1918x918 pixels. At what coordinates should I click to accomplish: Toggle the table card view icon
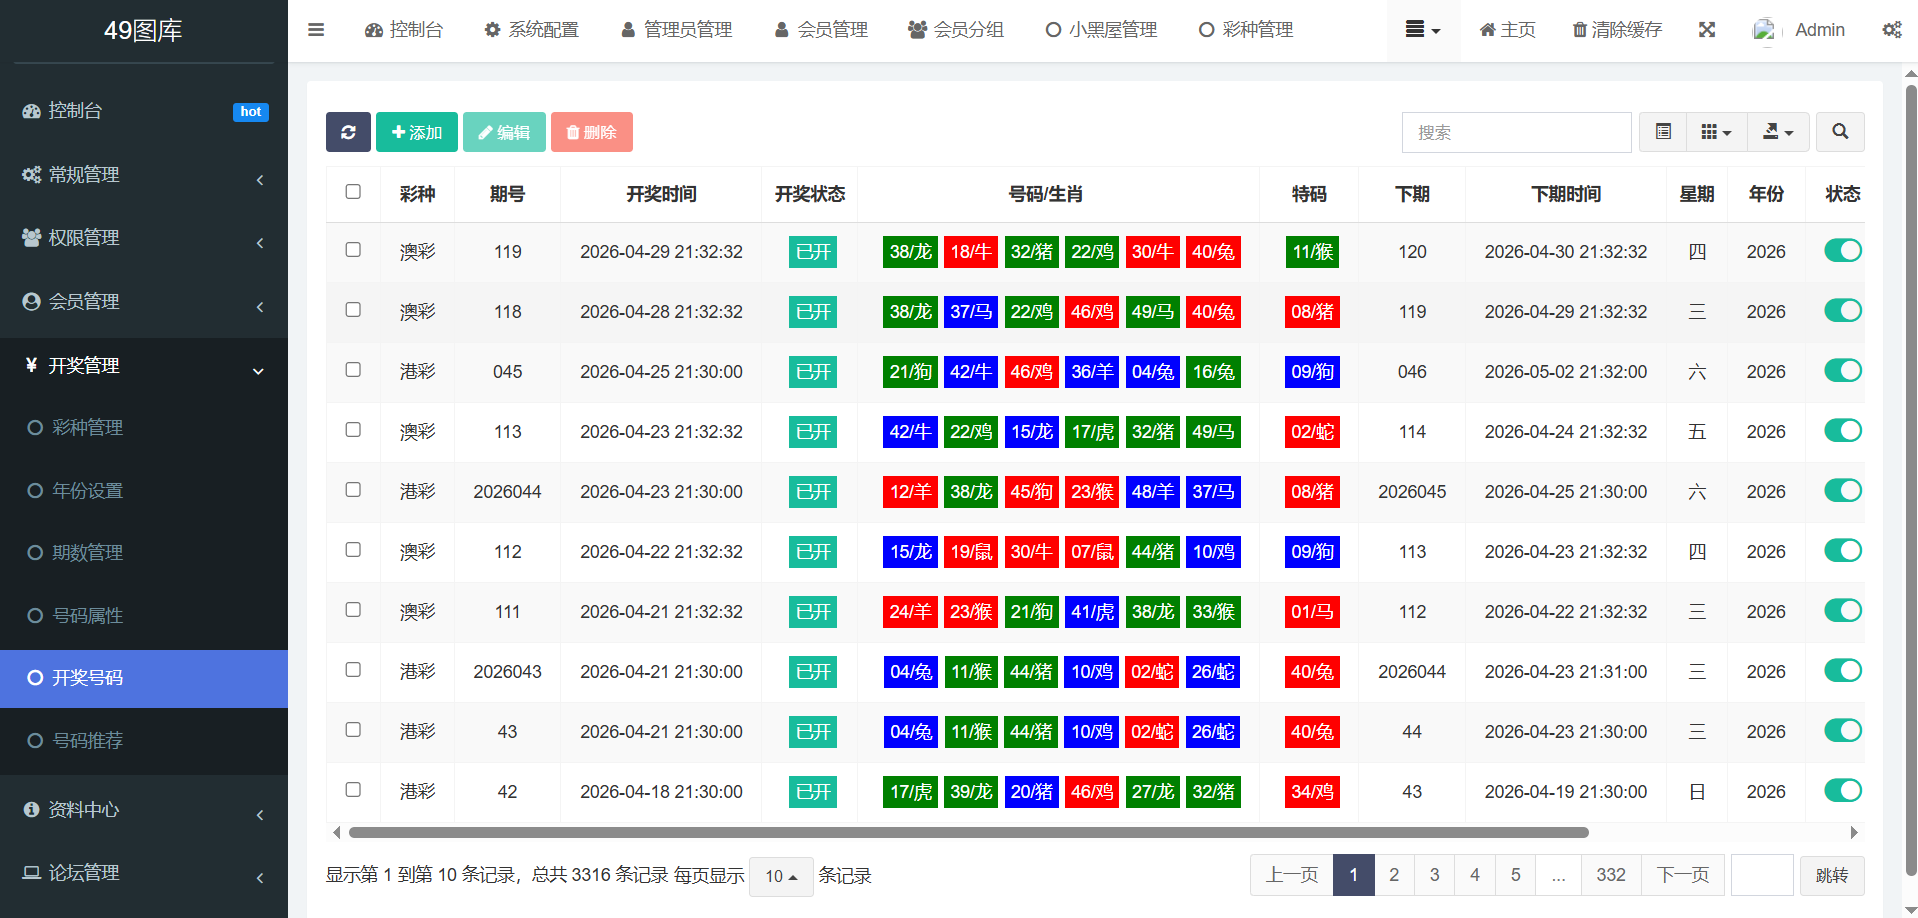[x=1663, y=132]
